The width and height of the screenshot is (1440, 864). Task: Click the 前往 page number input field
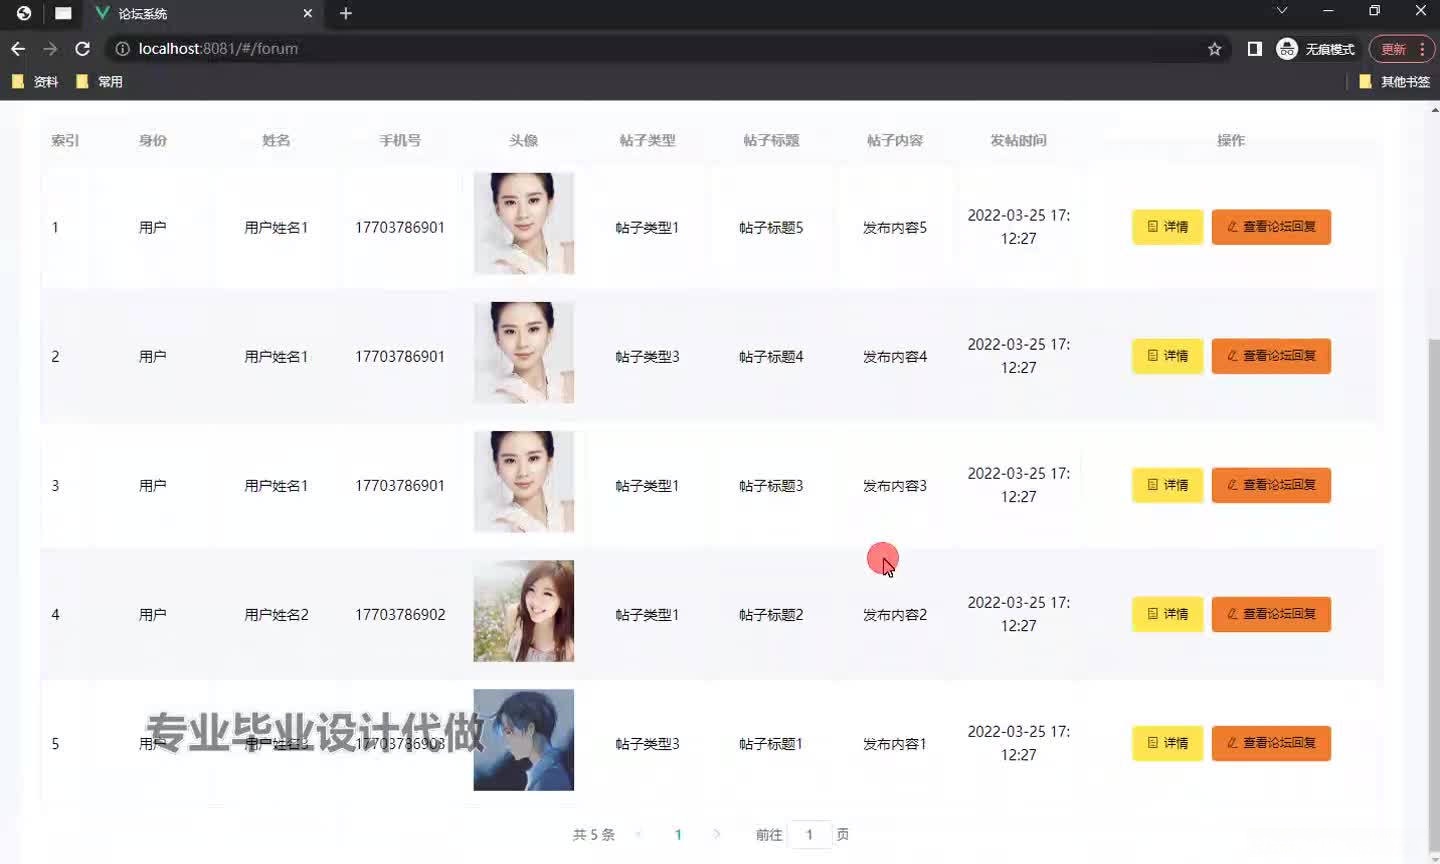tap(809, 834)
